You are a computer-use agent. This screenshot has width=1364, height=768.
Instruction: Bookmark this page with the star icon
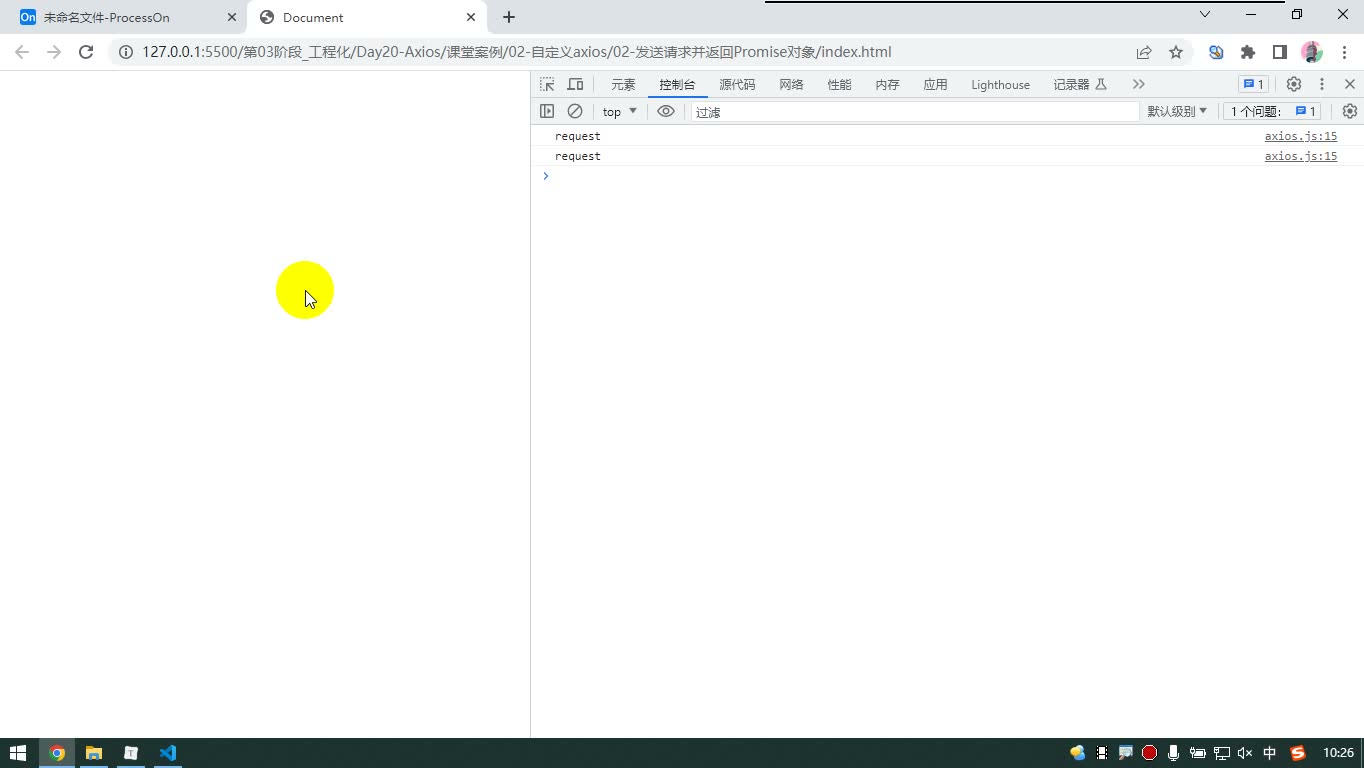pyautogui.click(x=1176, y=52)
